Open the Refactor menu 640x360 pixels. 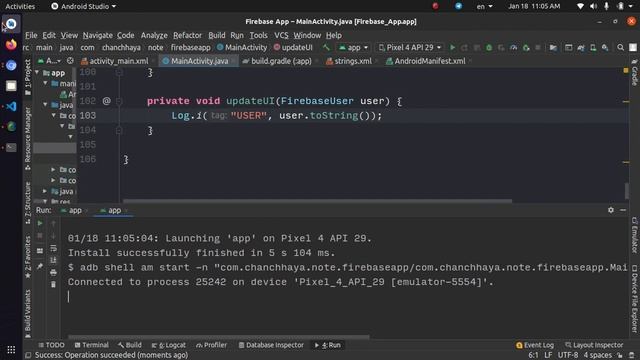[187, 36]
